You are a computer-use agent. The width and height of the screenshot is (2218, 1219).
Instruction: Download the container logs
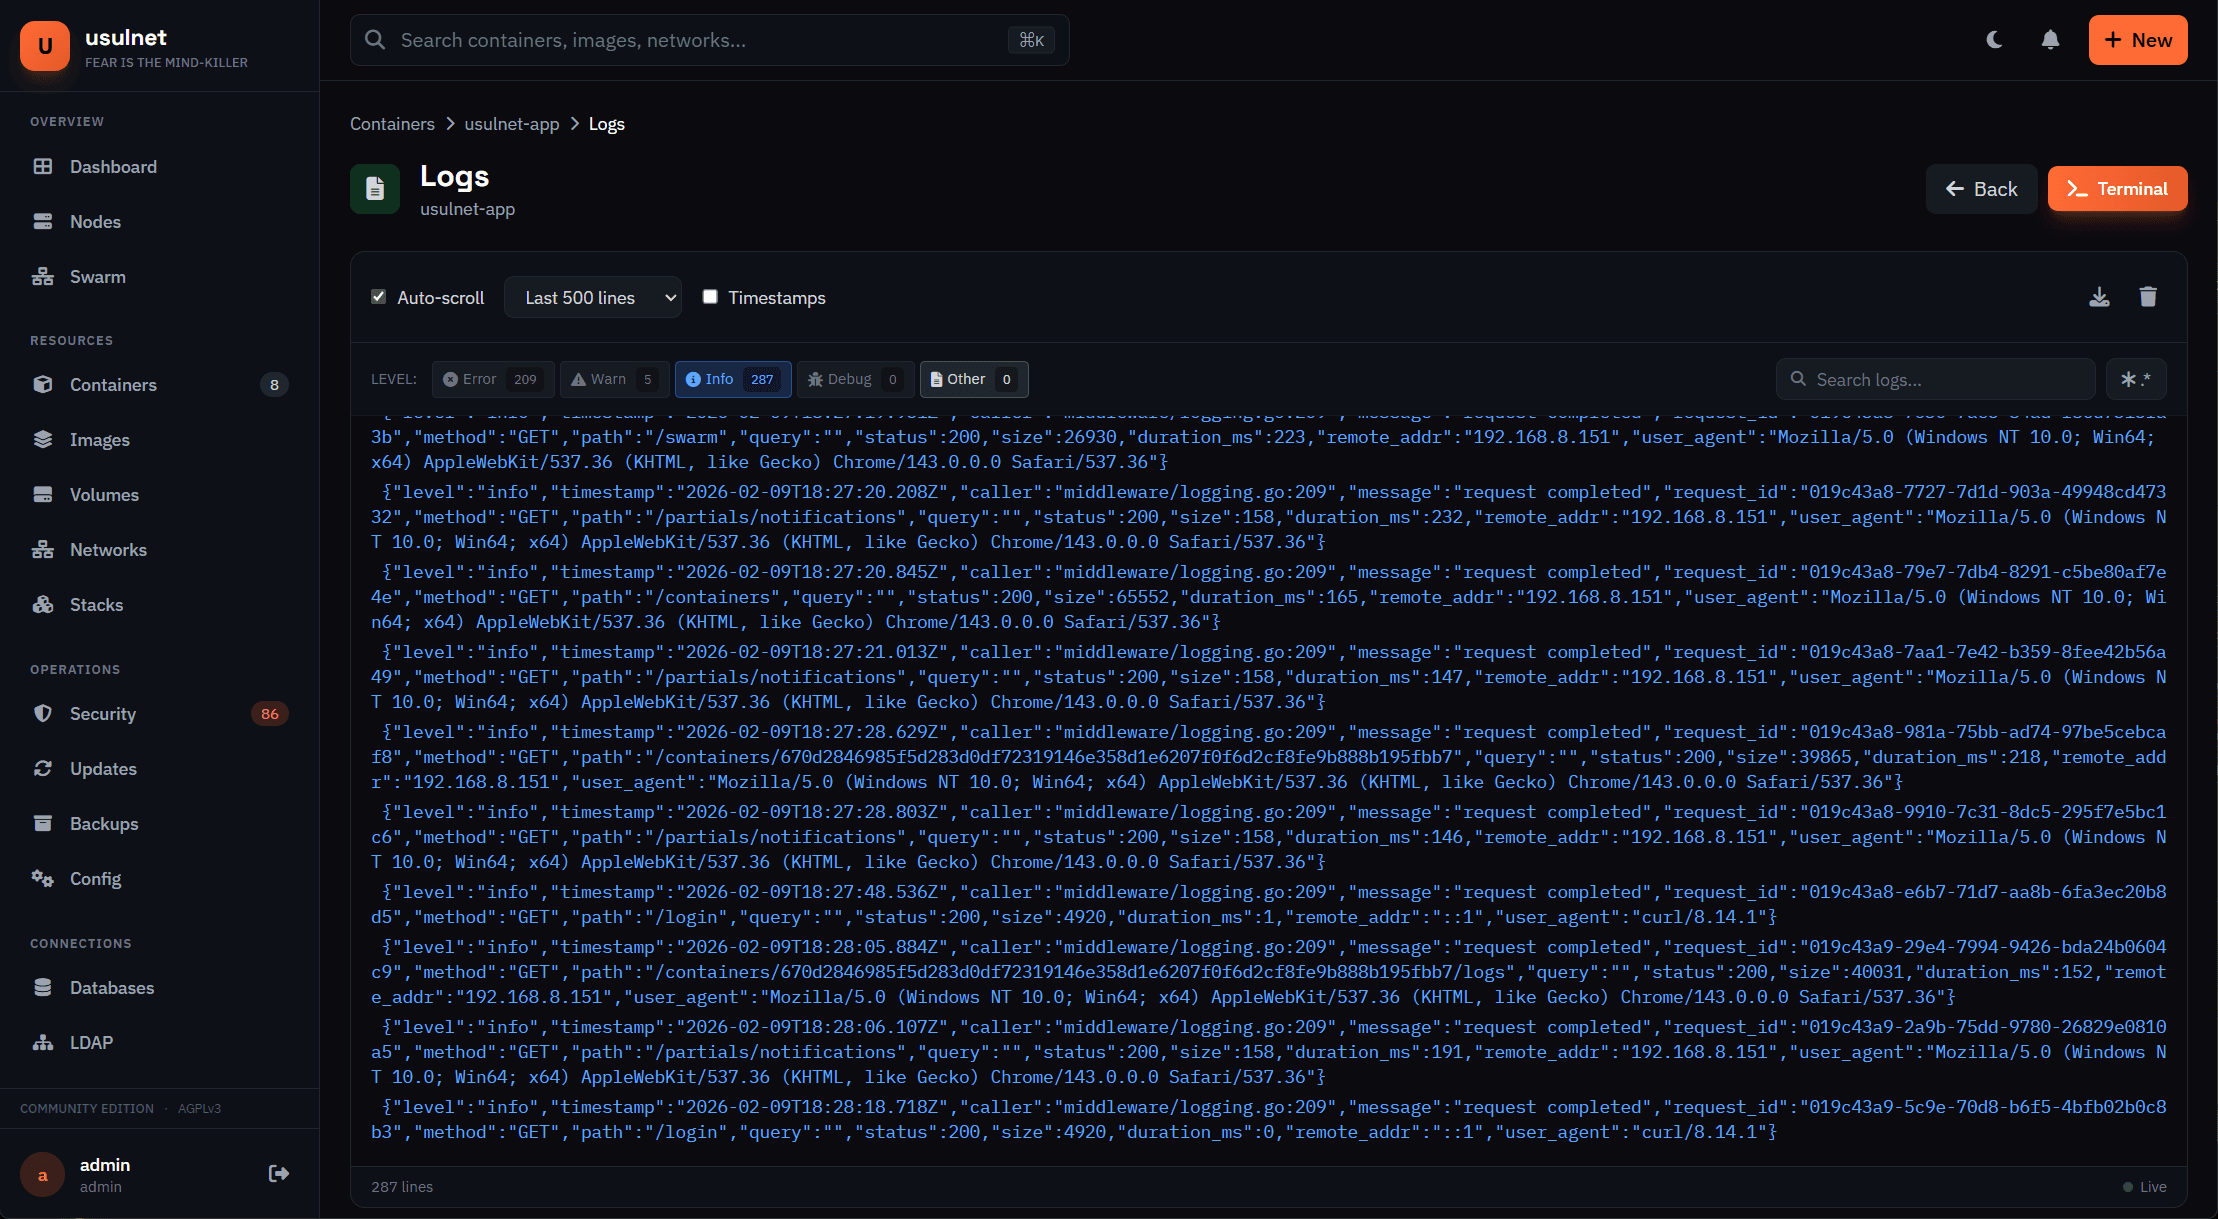tap(2099, 296)
